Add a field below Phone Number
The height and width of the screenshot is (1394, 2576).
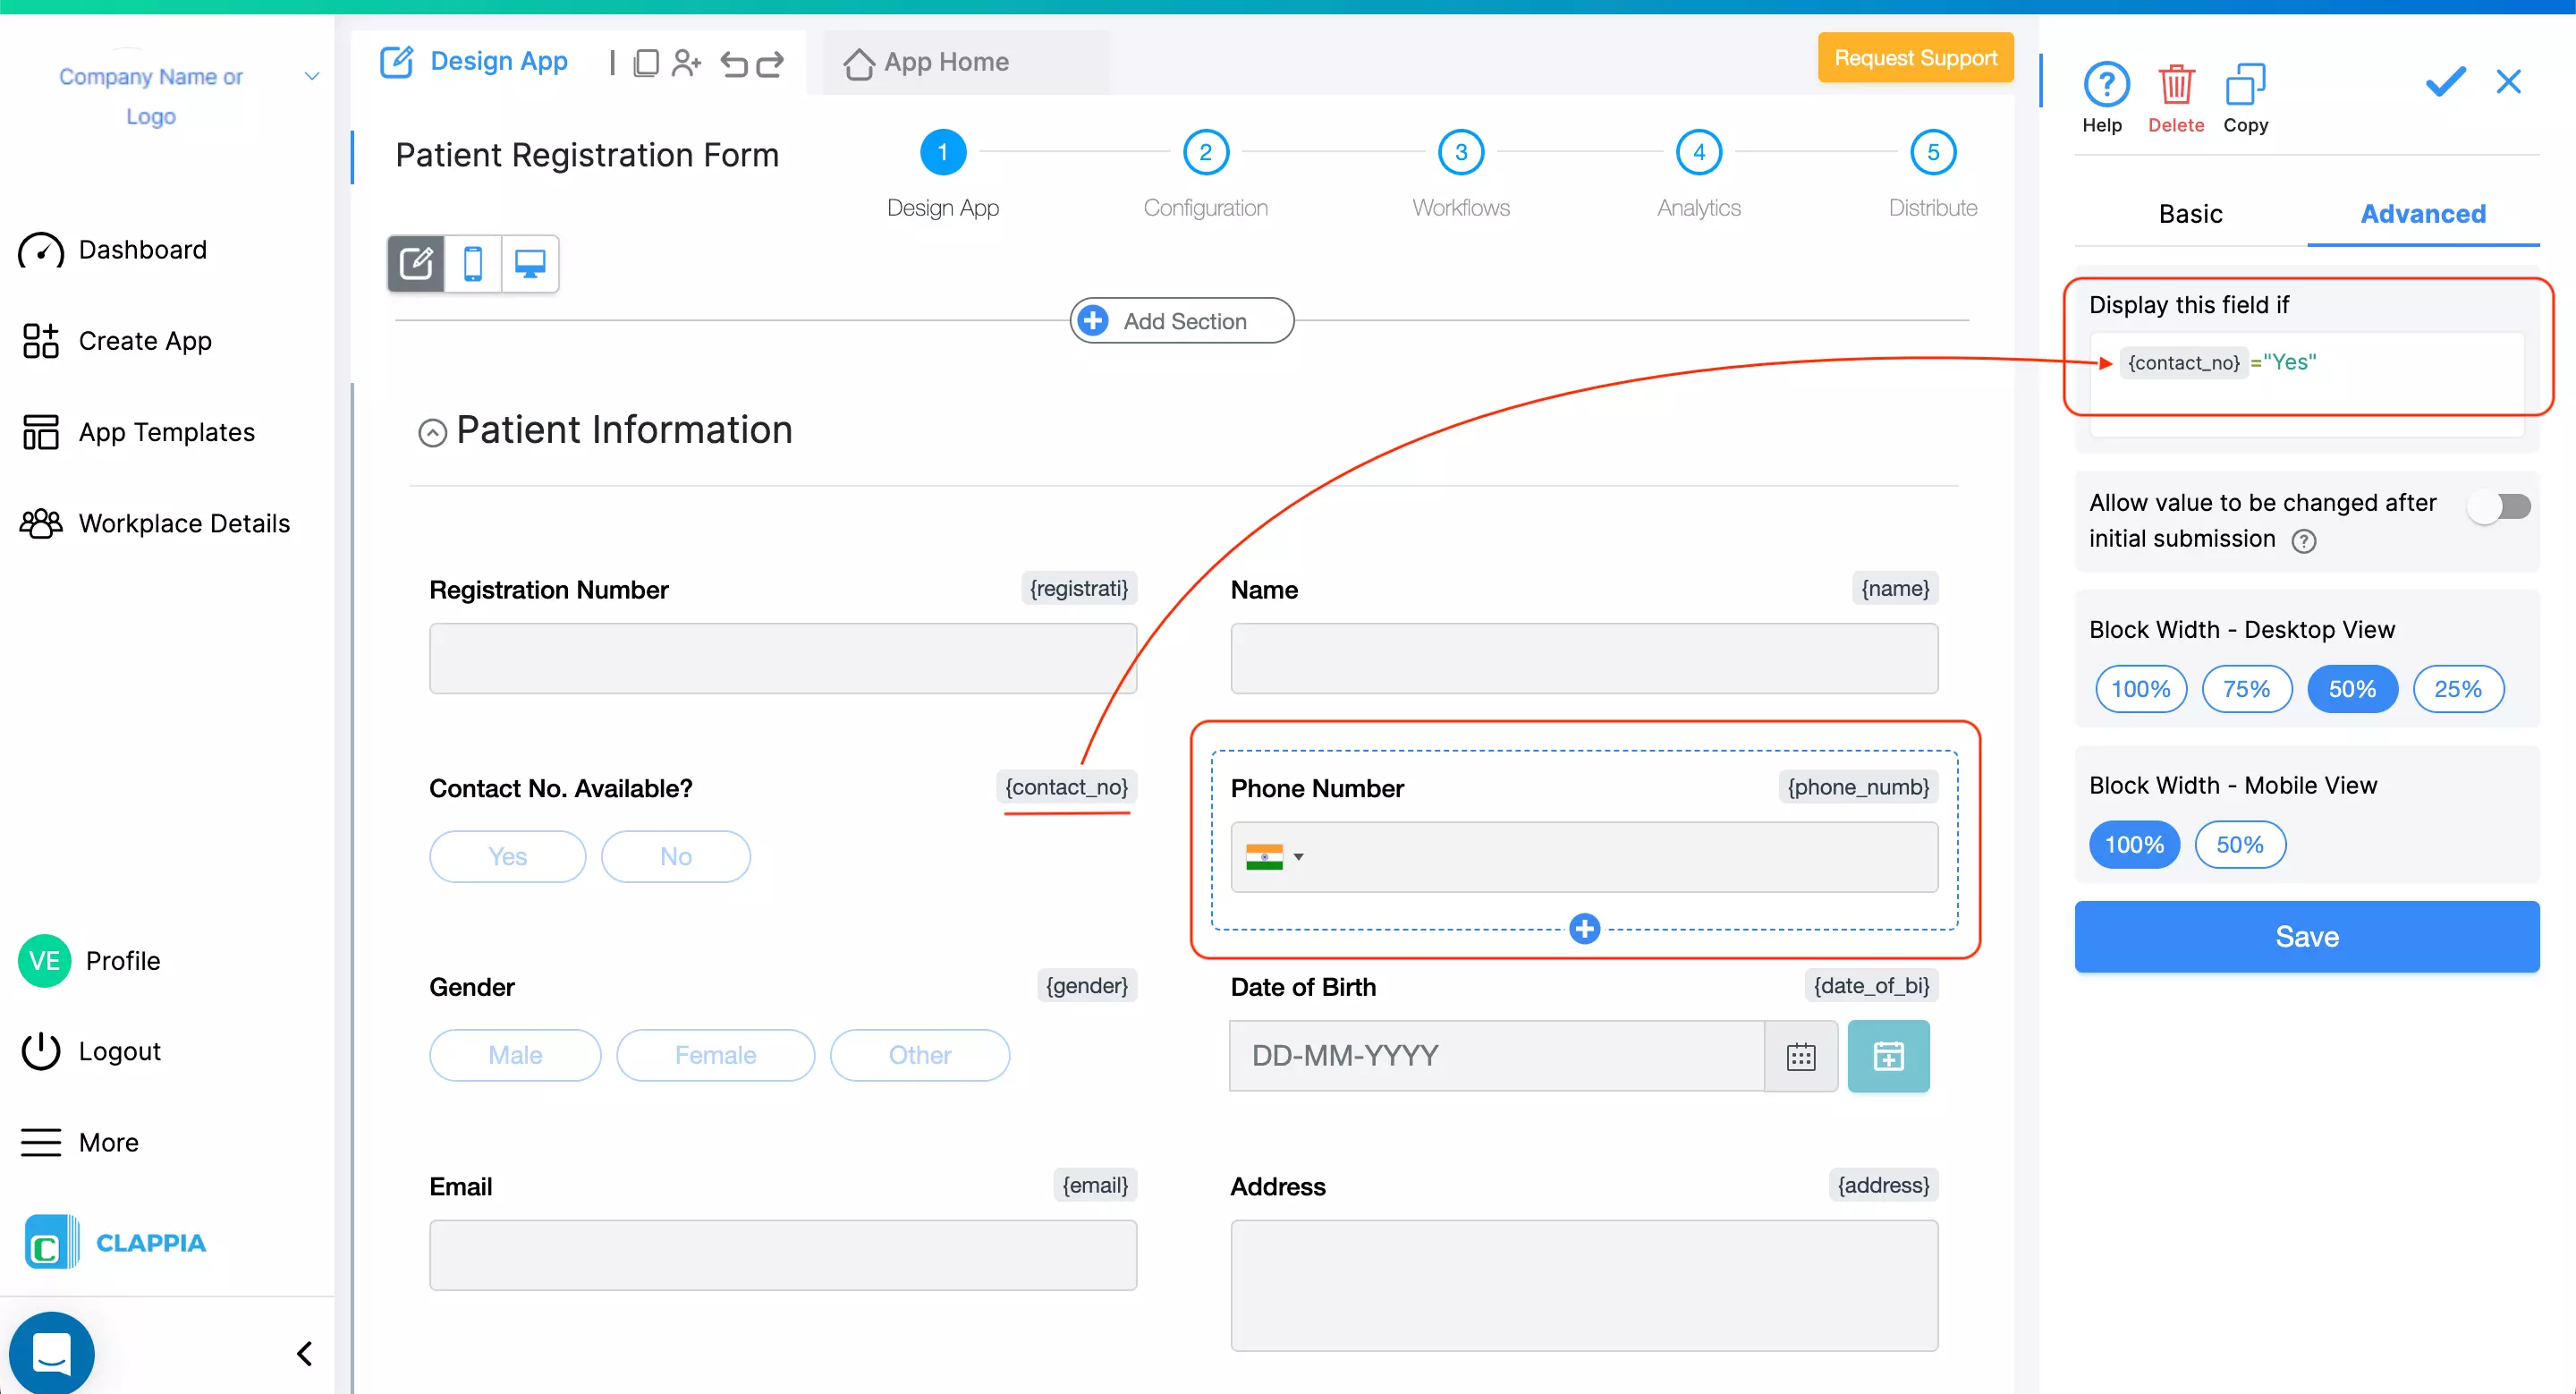(x=1584, y=929)
